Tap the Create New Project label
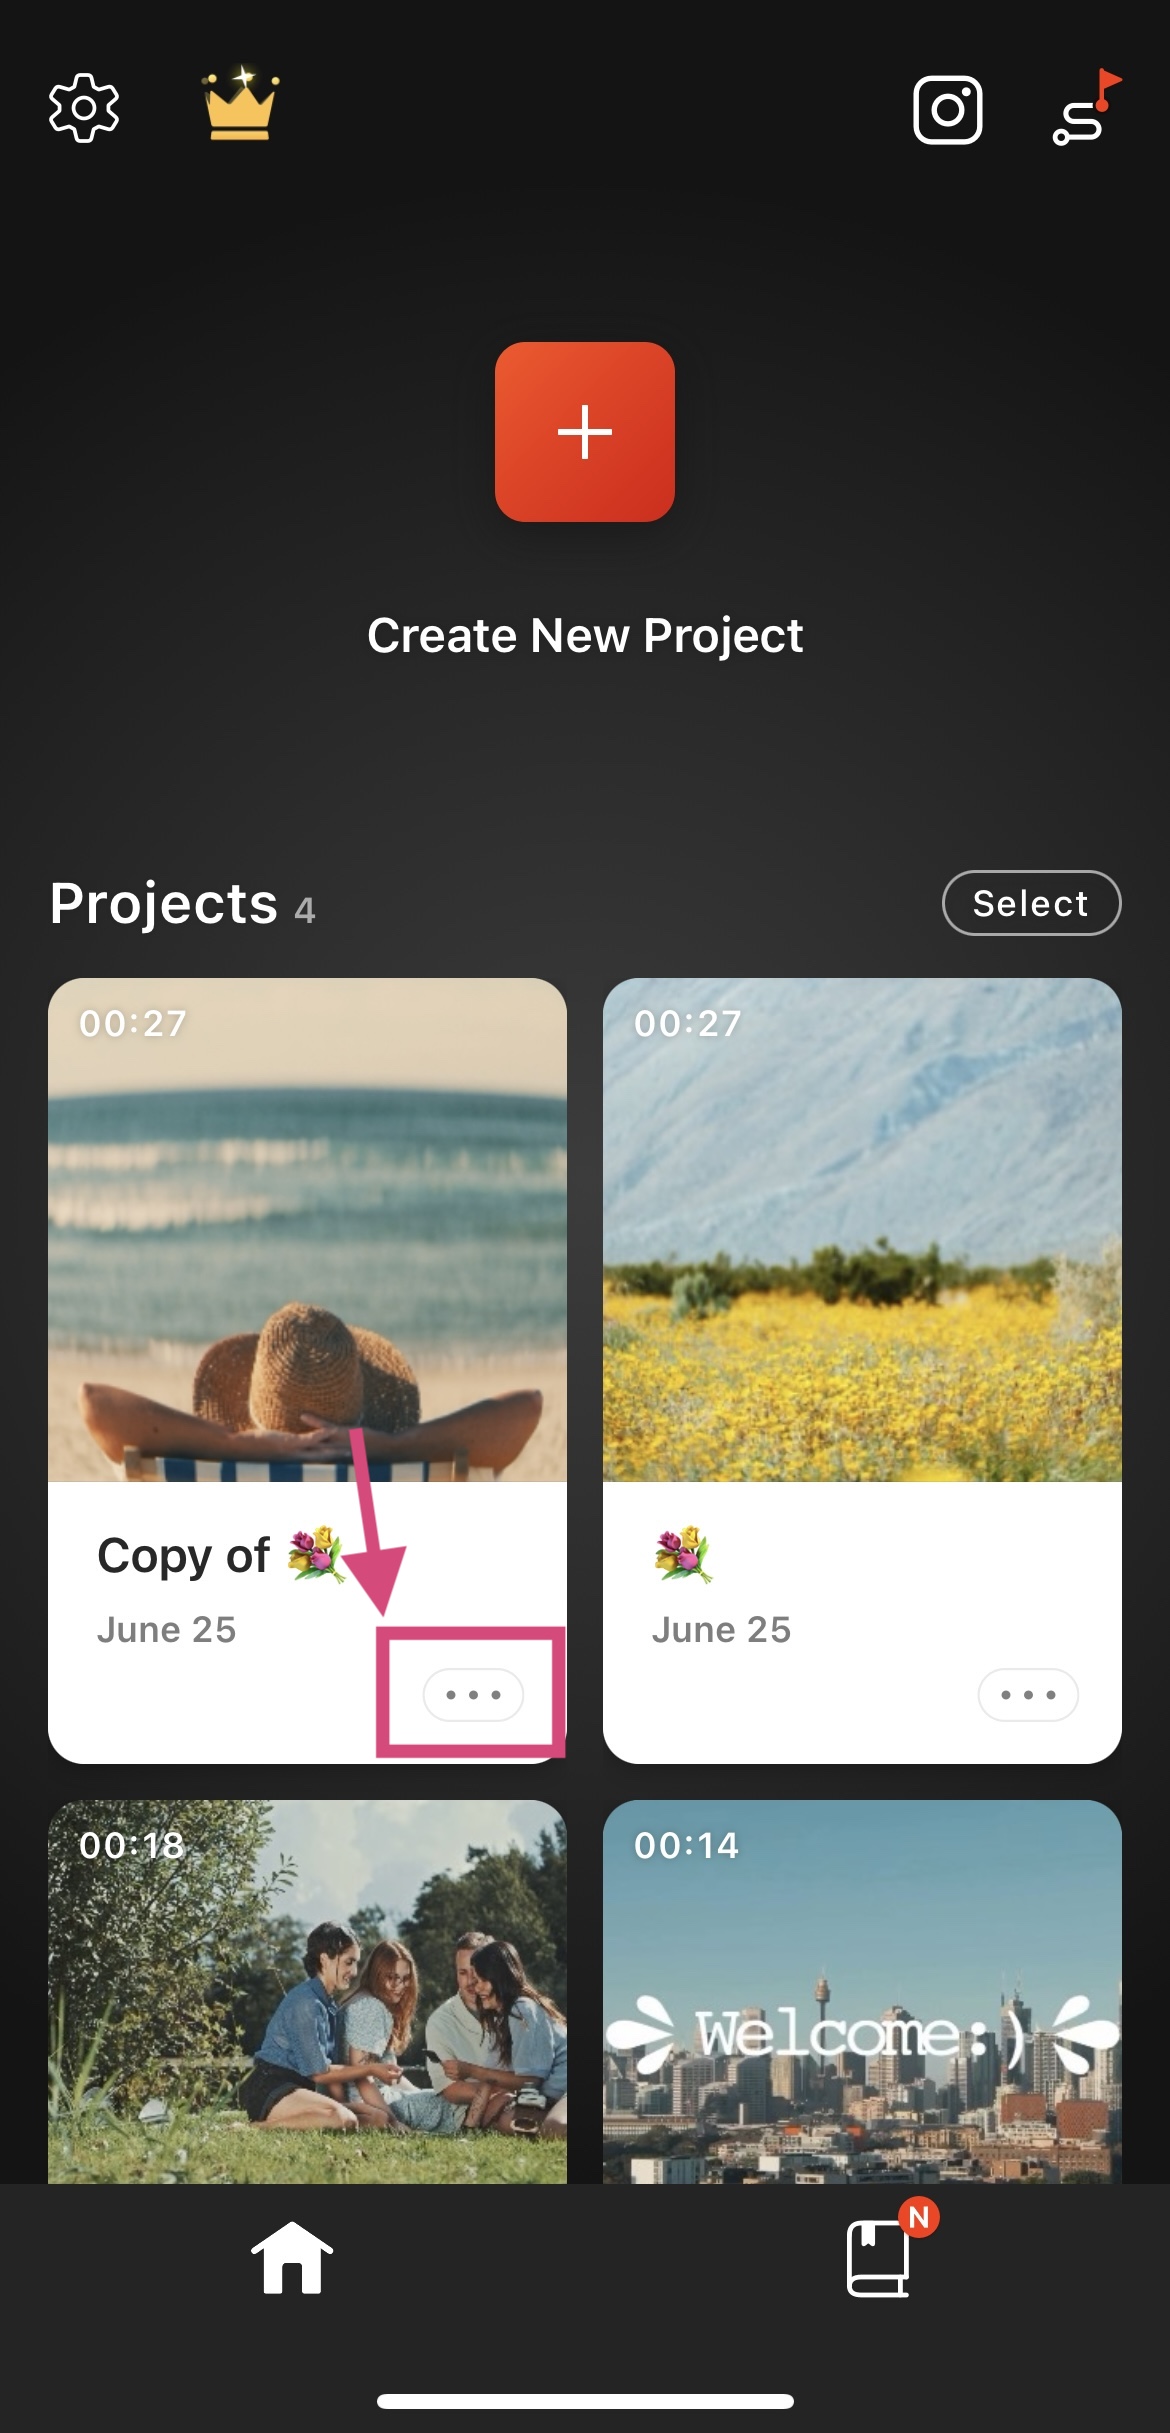 click(585, 635)
